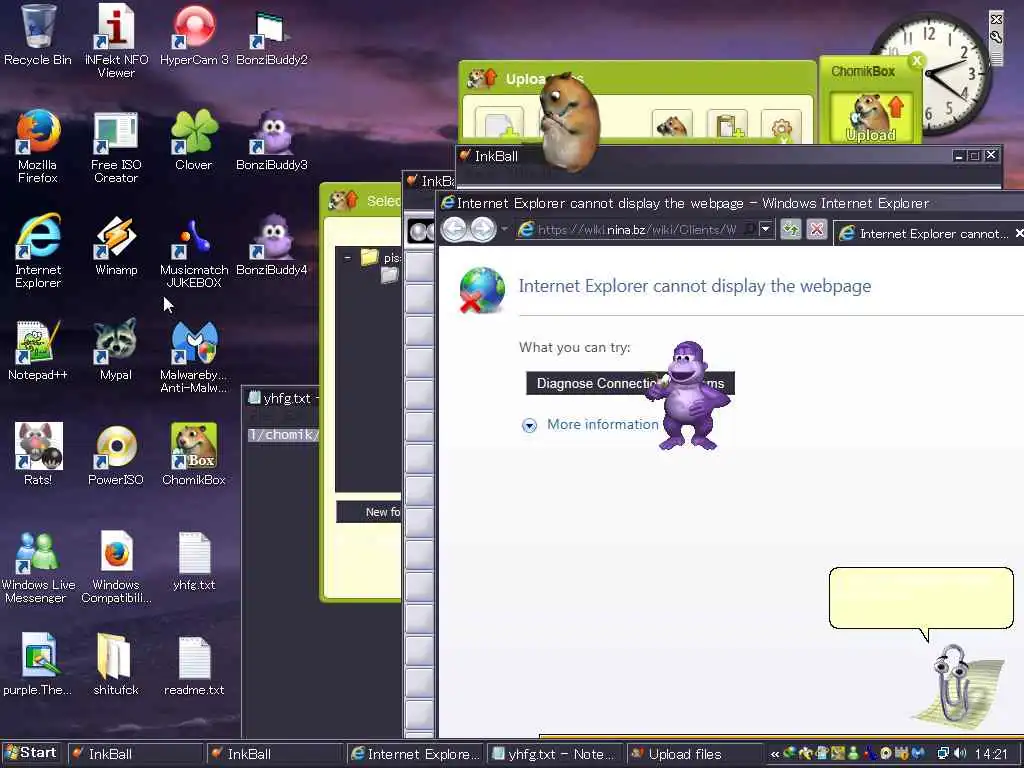1024x768 pixels.
Task: Collapse the 'pis' folder tree node
Action: pos(347,258)
